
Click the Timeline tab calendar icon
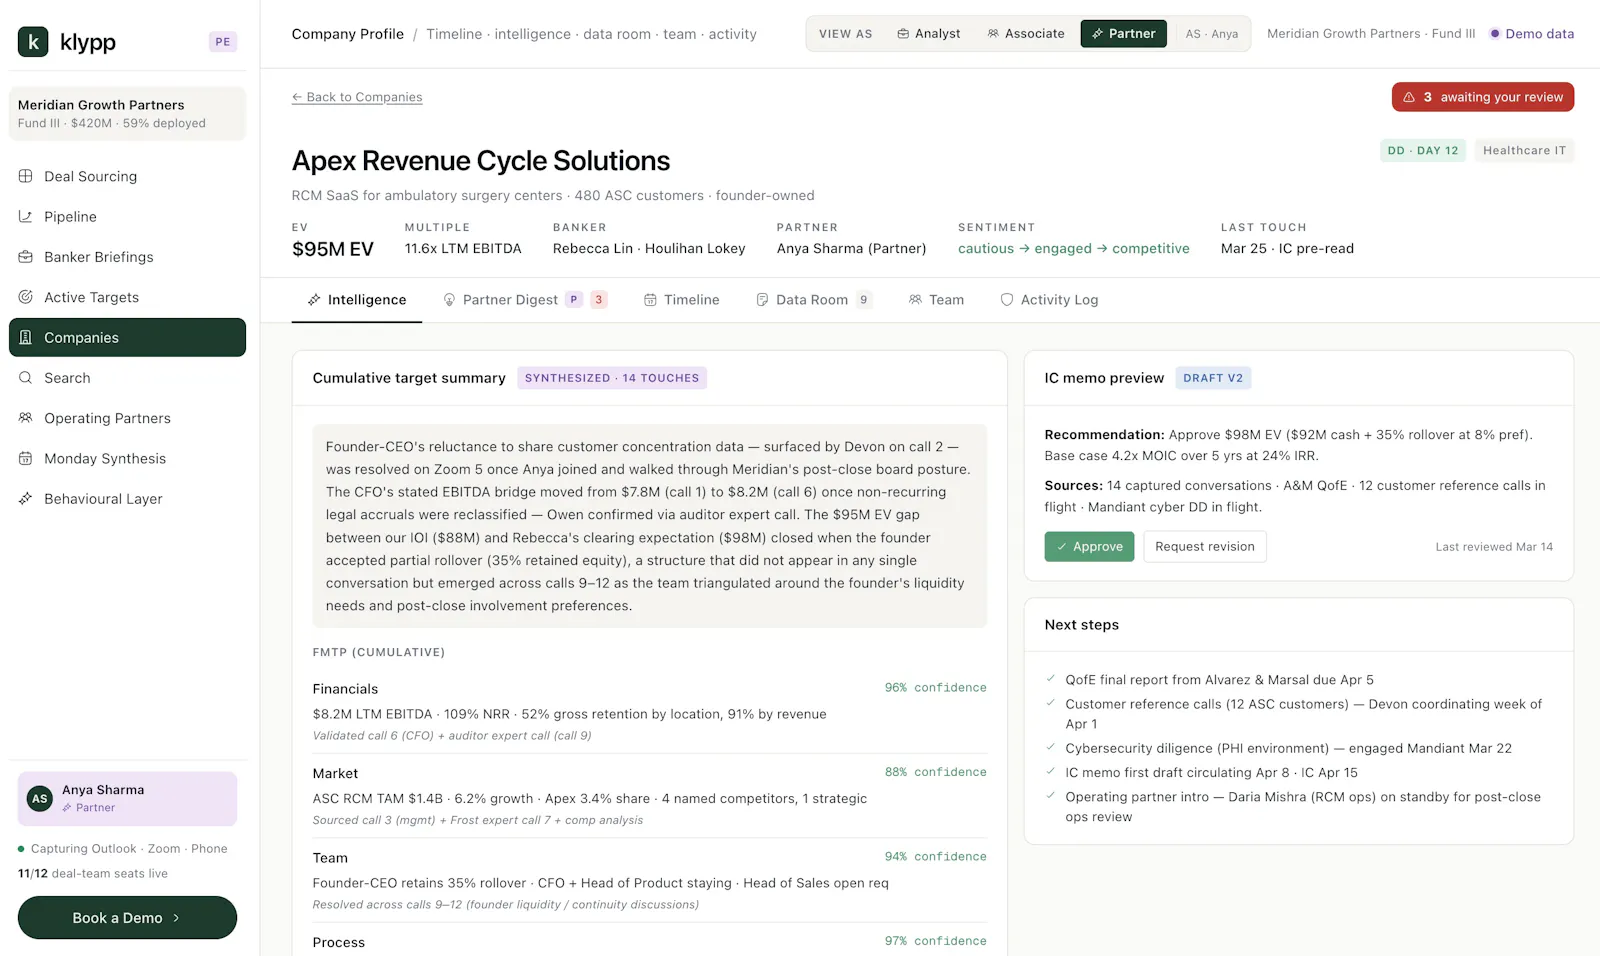[x=650, y=300]
